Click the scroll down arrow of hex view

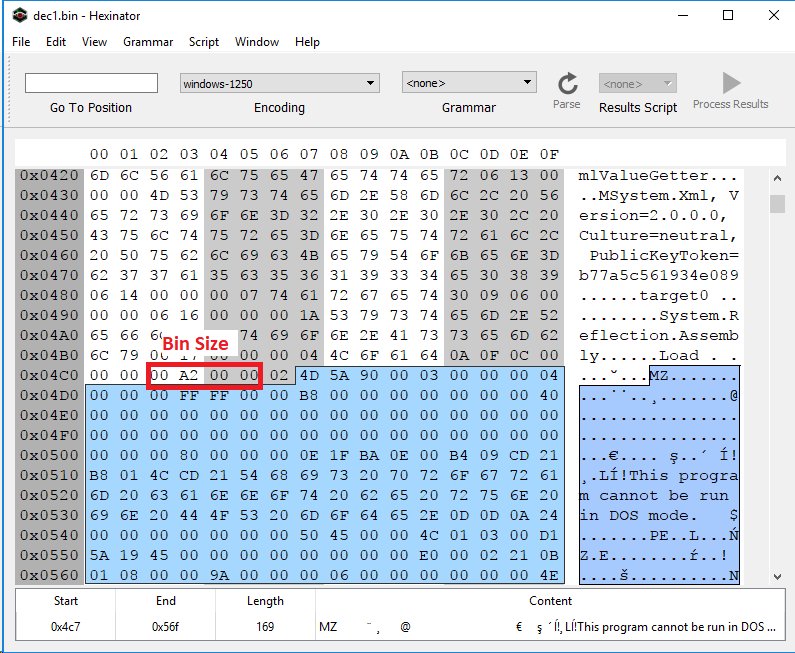pyautogui.click(x=777, y=576)
